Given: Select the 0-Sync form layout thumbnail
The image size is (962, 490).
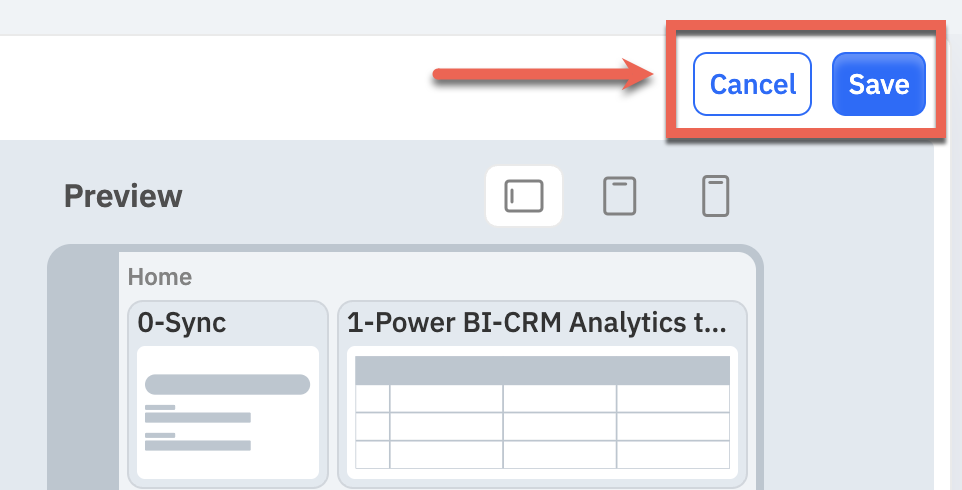Looking at the screenshot, I should click(228, 412).
